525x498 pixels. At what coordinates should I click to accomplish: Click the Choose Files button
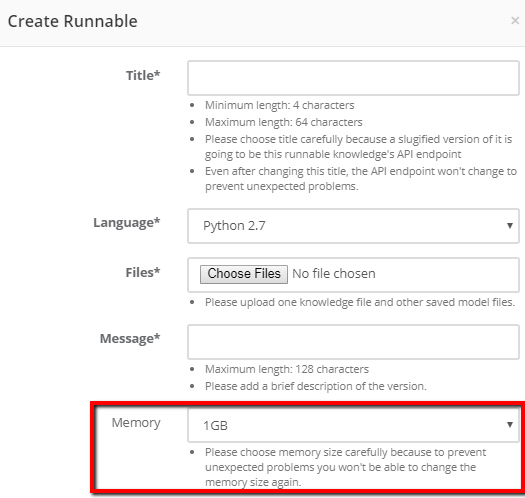pyautogui.click(x=244, y=274)
